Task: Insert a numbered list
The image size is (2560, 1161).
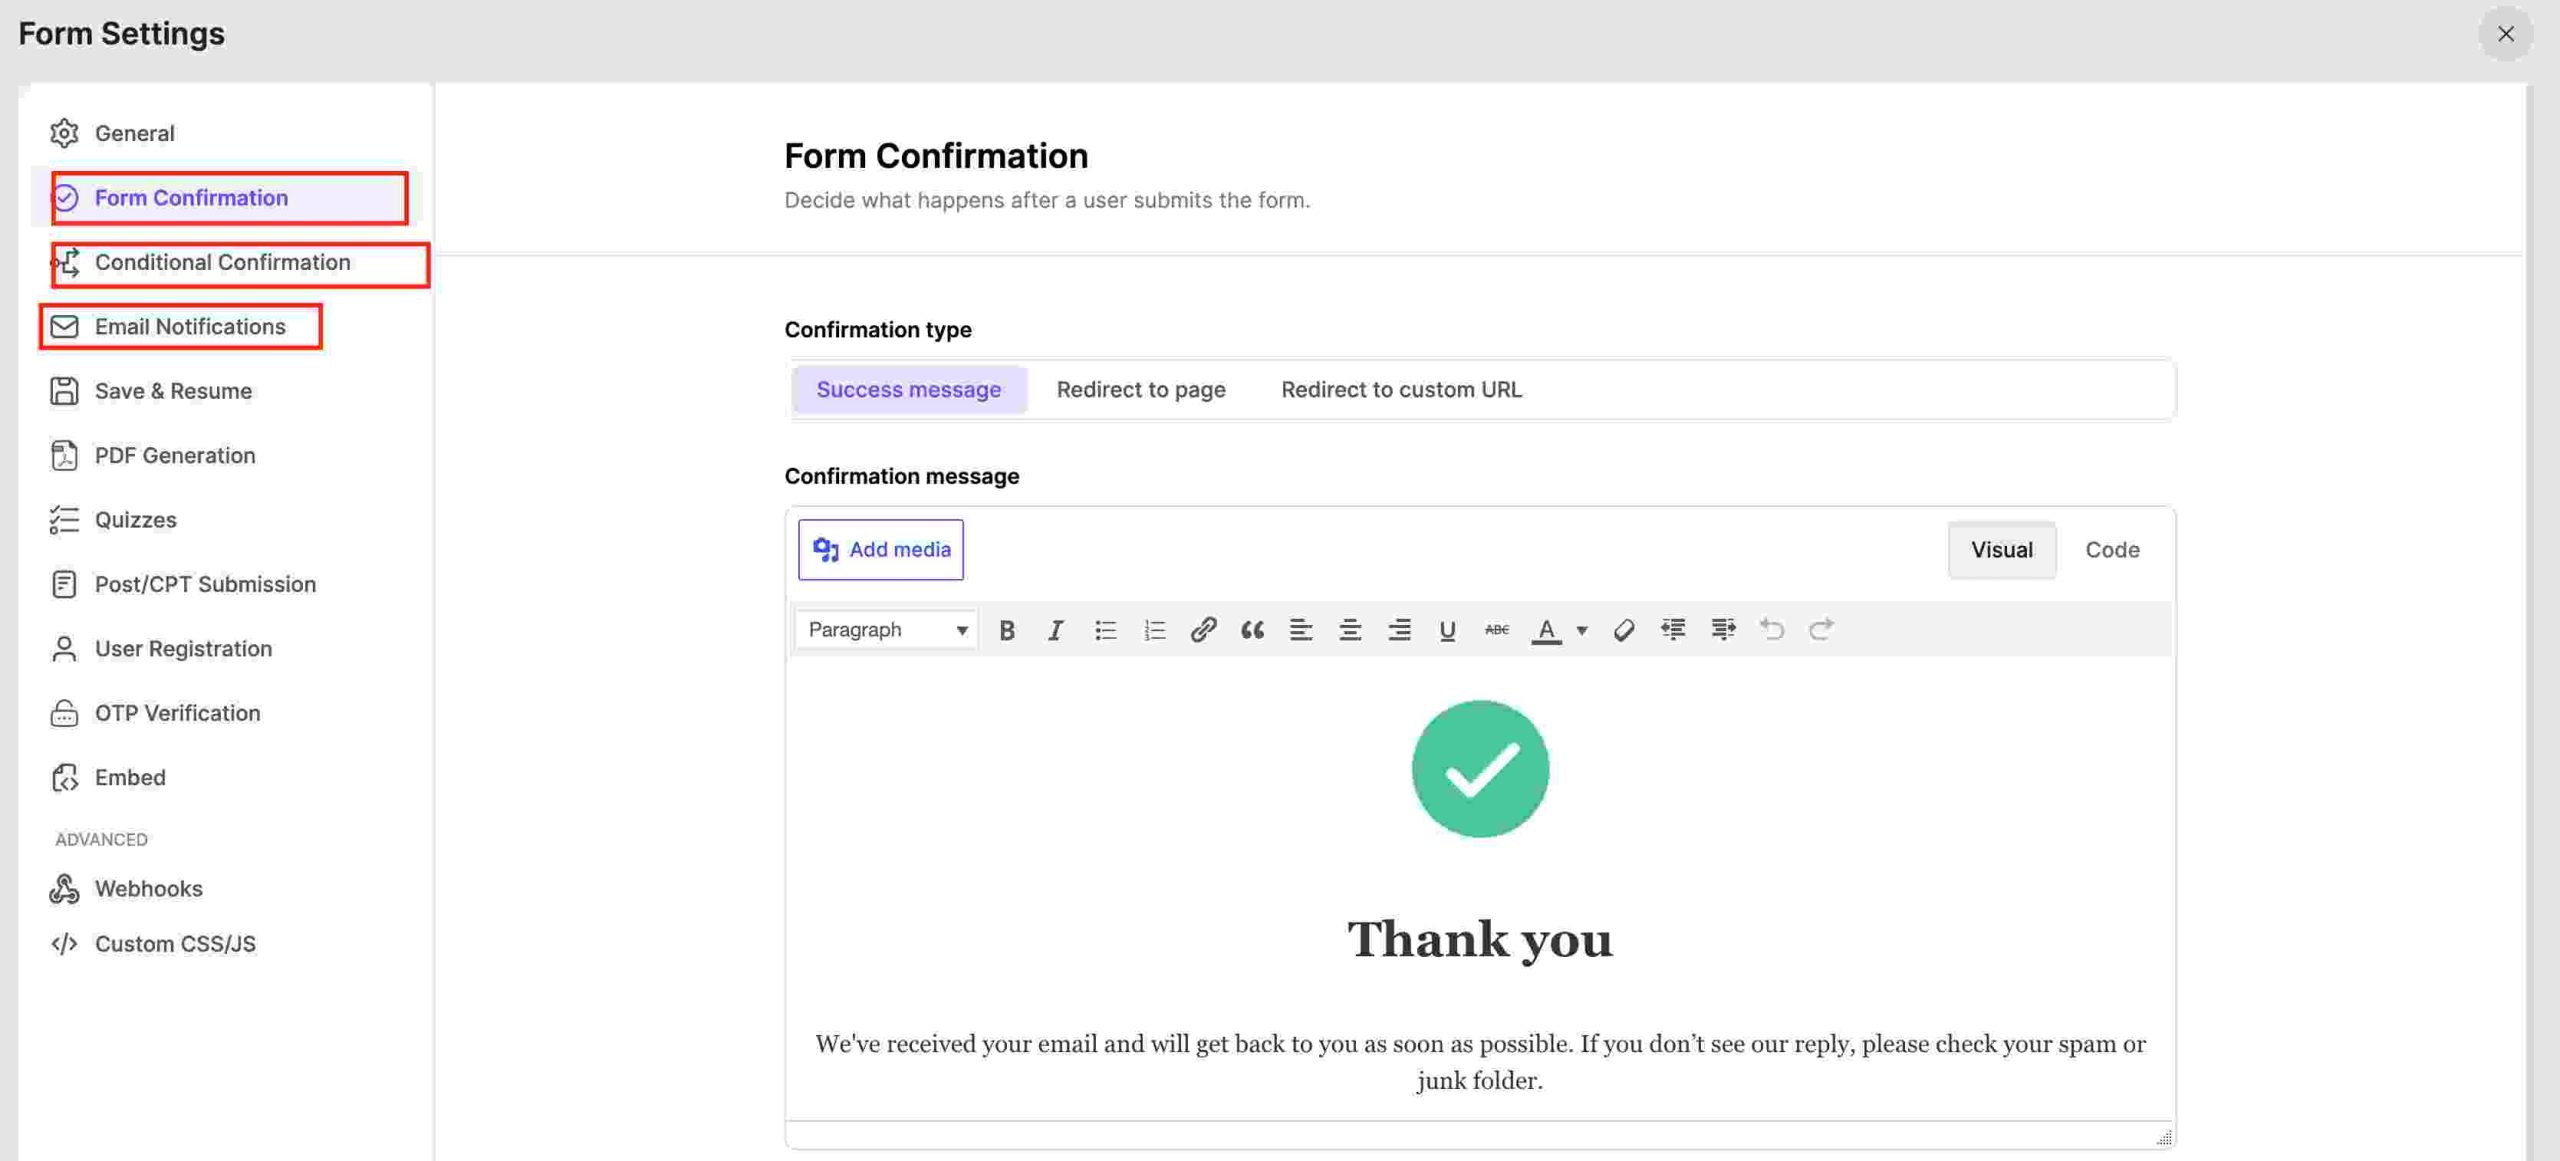Action: (x=1154, y=630)
